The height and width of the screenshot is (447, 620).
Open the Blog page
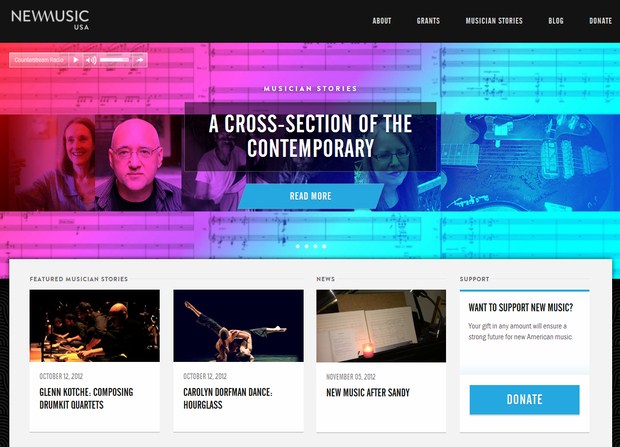pos(556,21)
